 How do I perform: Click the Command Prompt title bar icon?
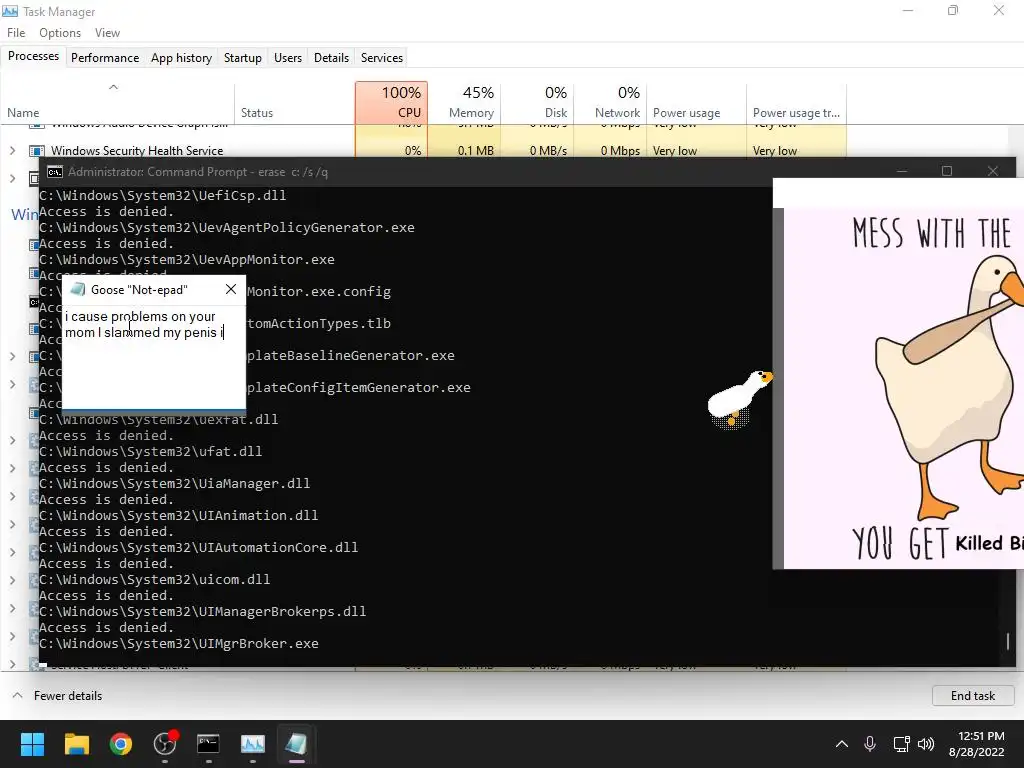click(x=55, y=172)
